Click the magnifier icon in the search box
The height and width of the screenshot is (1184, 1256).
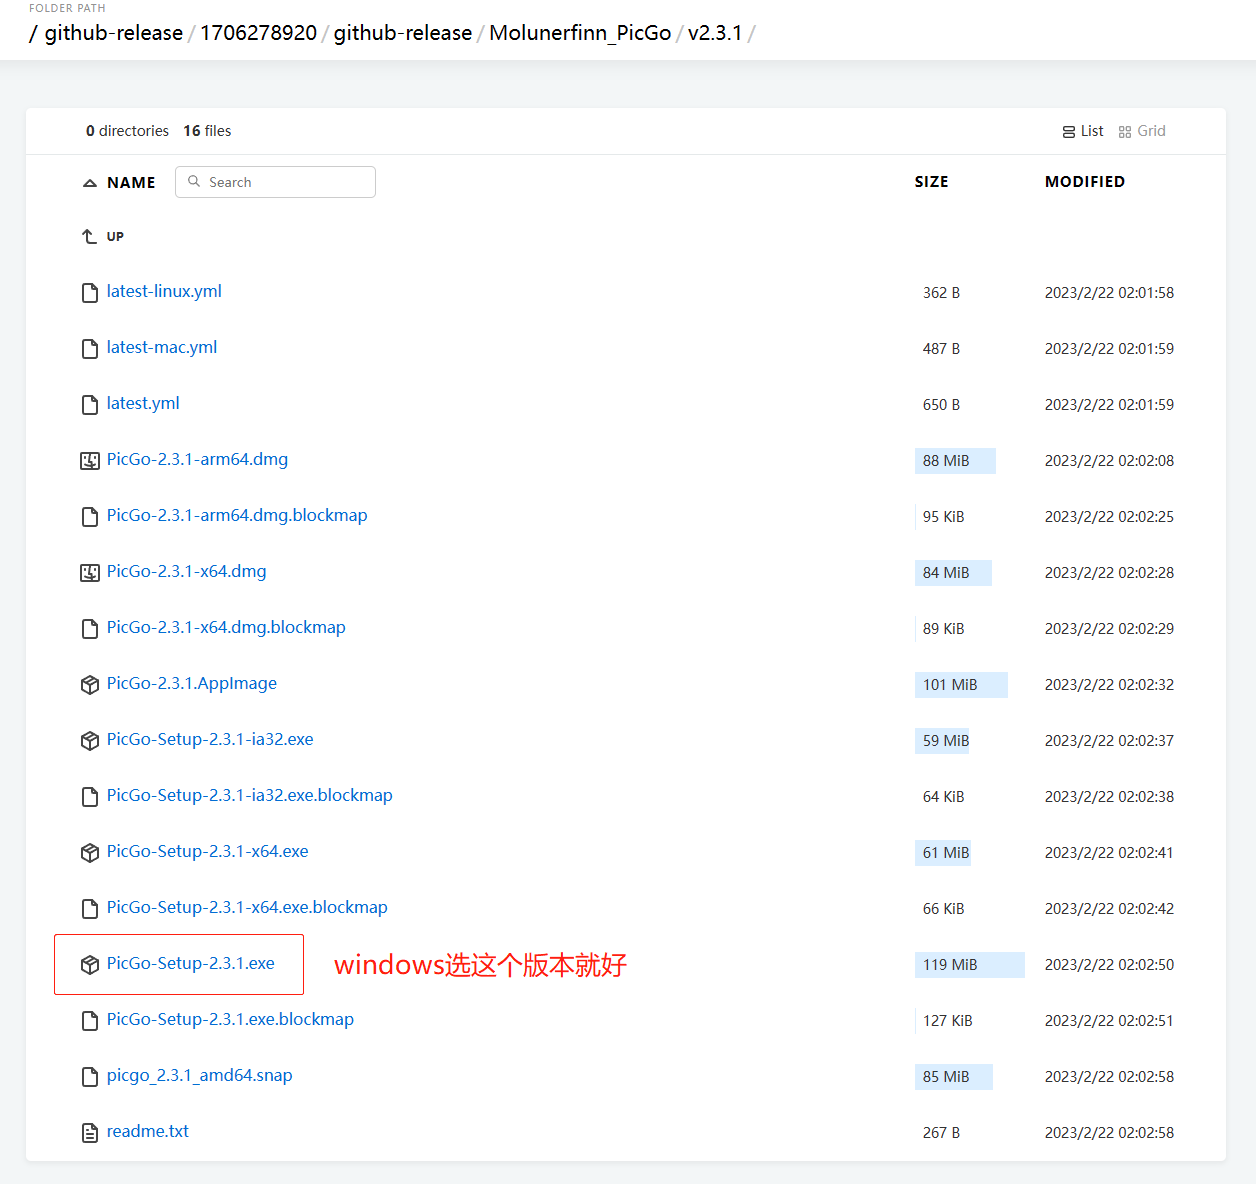pyautogui.click(x=194, y=182)
